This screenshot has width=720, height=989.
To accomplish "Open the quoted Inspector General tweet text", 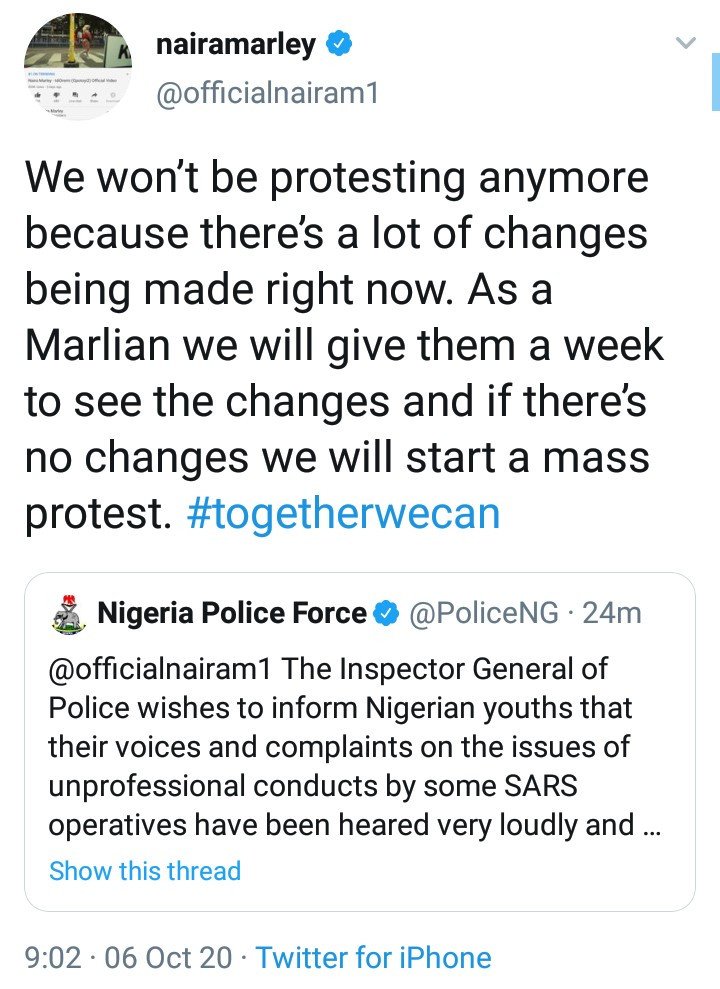I will [354, 747].
